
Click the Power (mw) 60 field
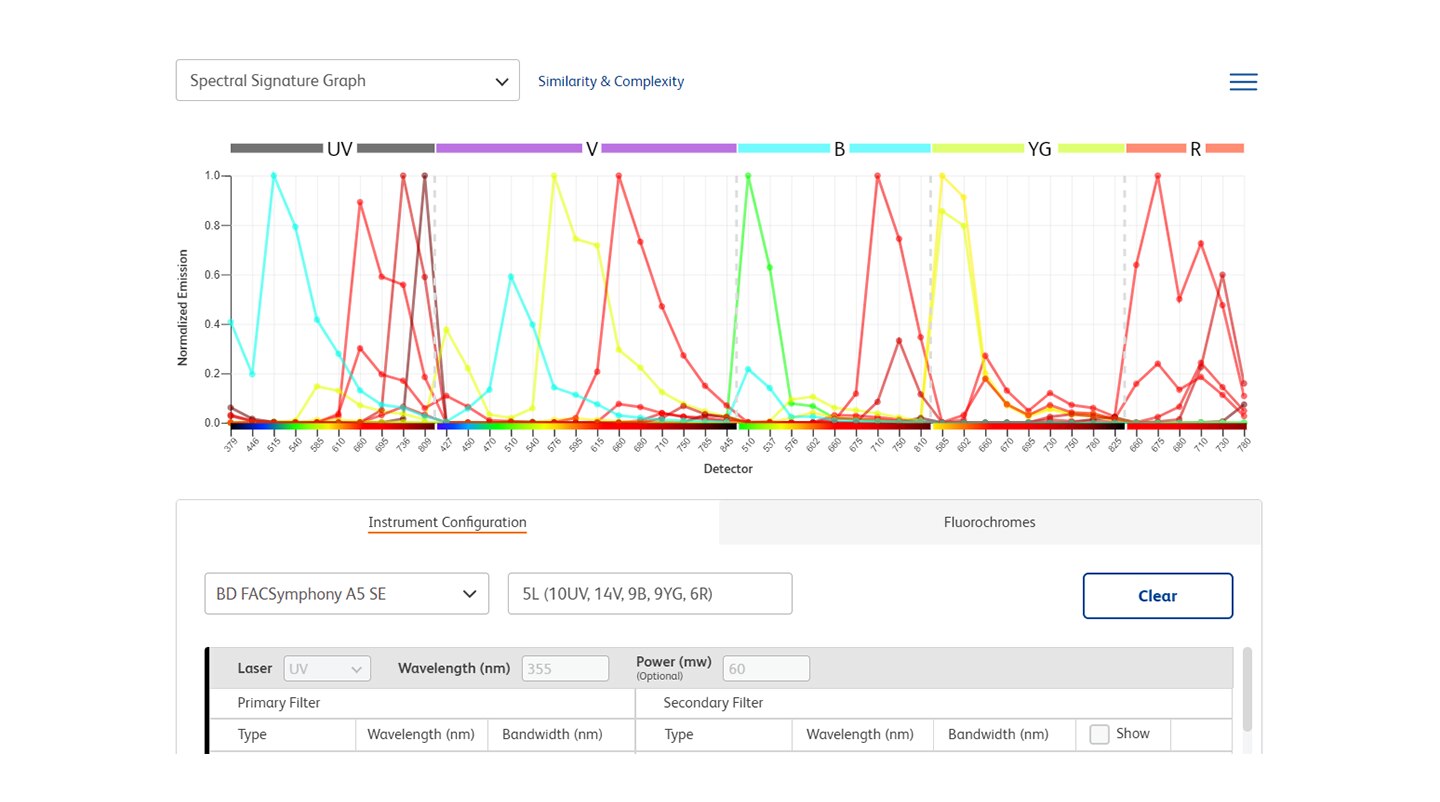(766, 669)
